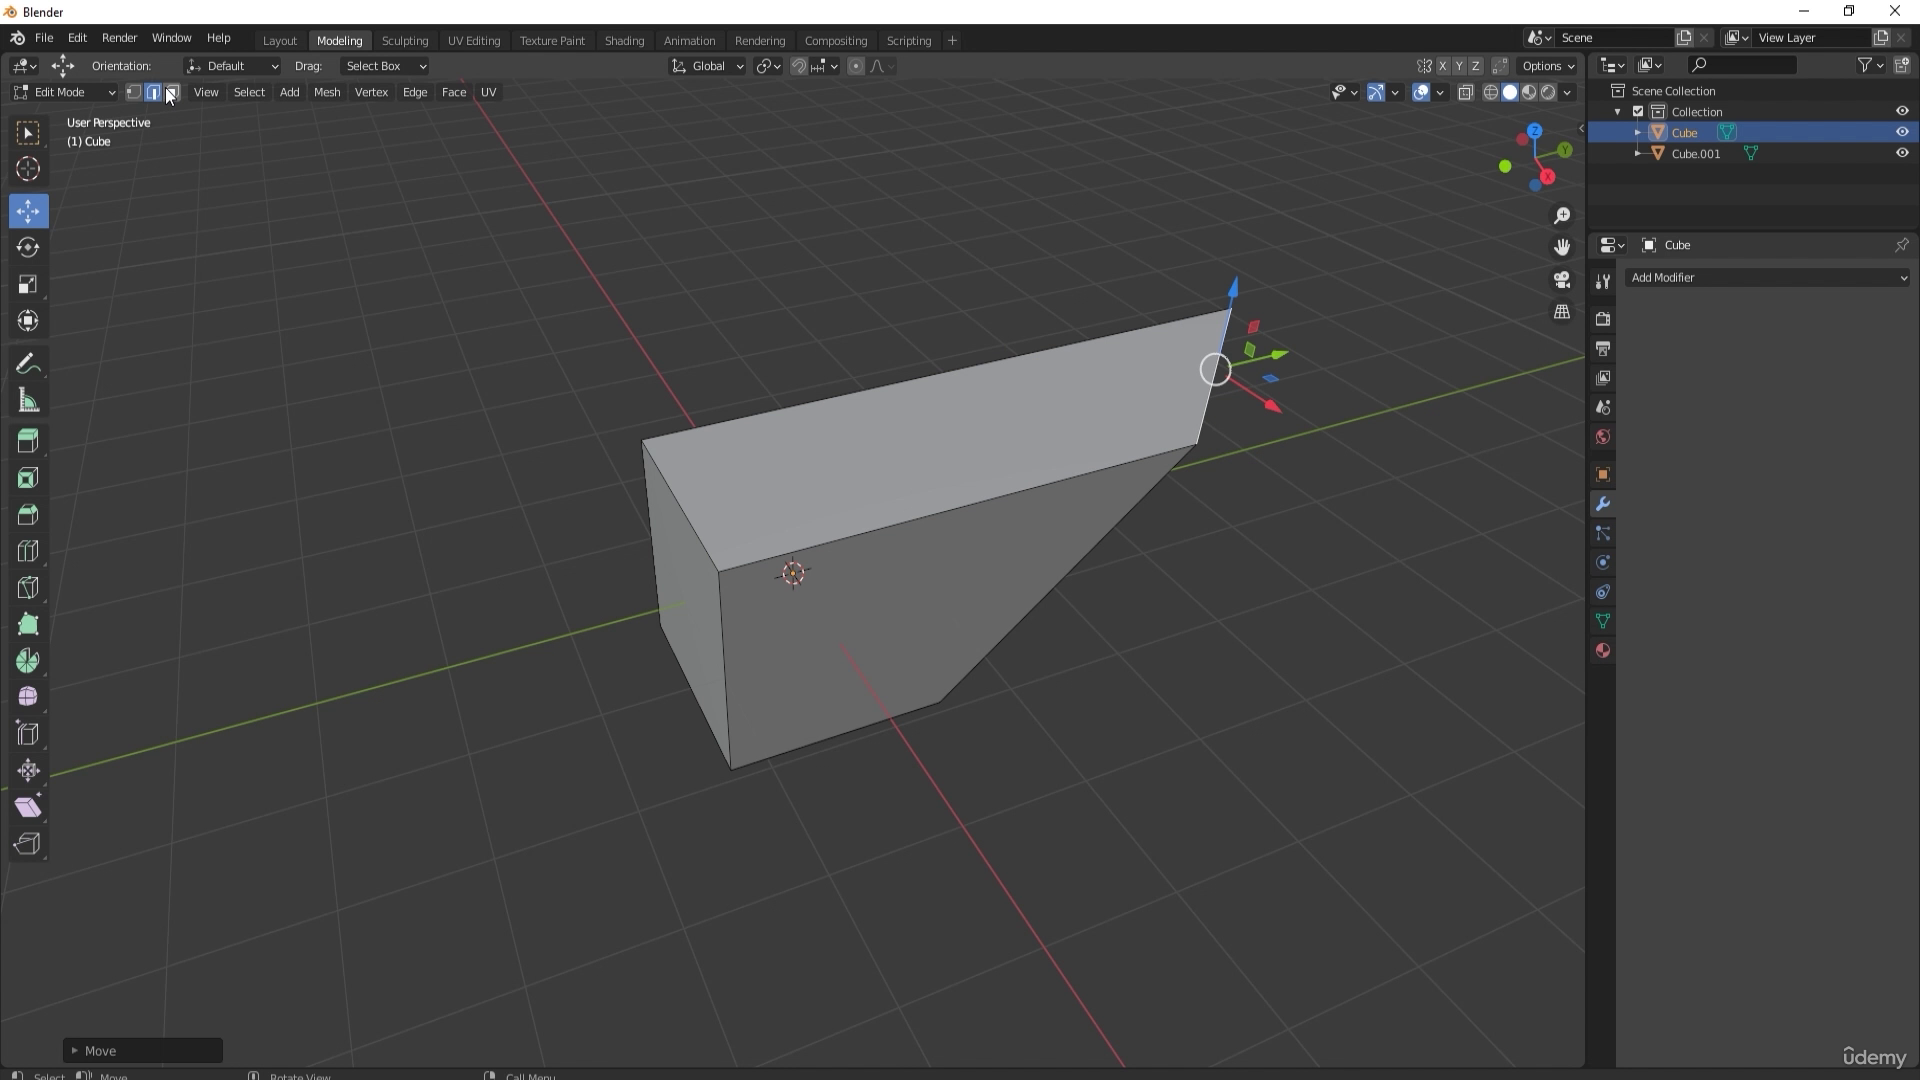This screenshot has height=1080, width=1920.
Task: Click the zoom view magnifier icon
Action: tap(1562, 216)
